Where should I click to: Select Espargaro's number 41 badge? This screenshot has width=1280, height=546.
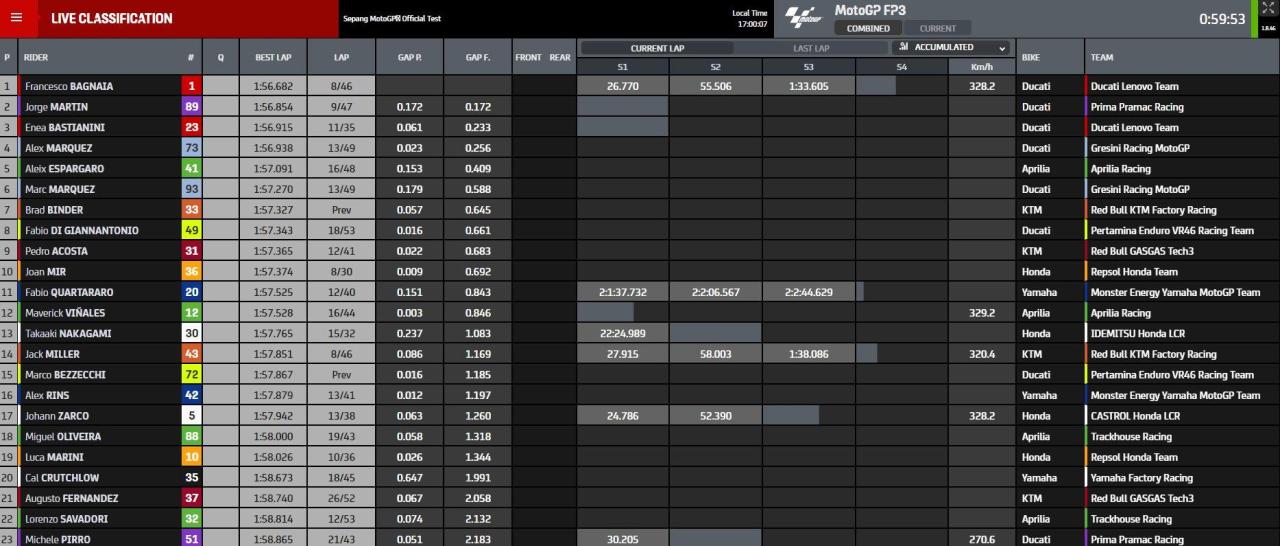191,169
